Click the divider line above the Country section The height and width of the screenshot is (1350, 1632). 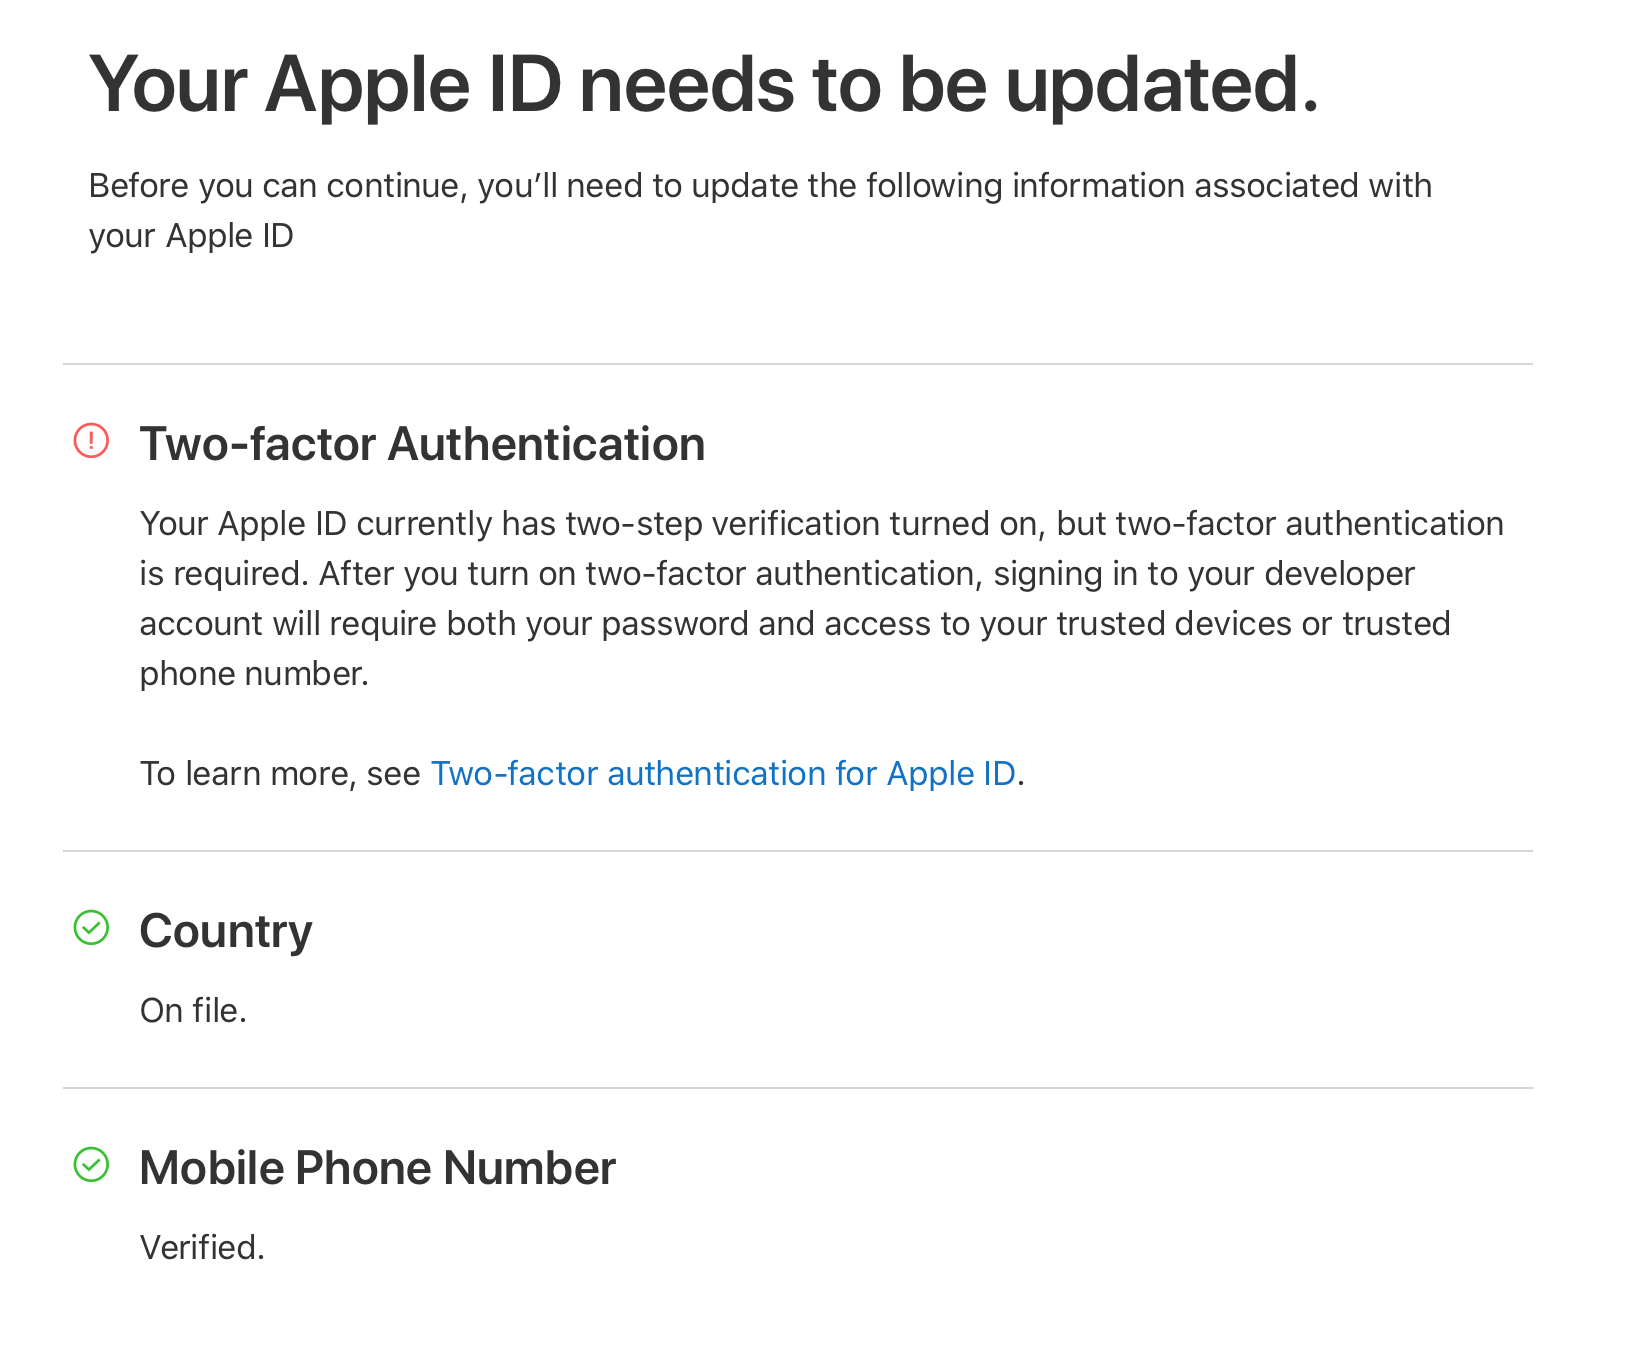click(798, 851)
